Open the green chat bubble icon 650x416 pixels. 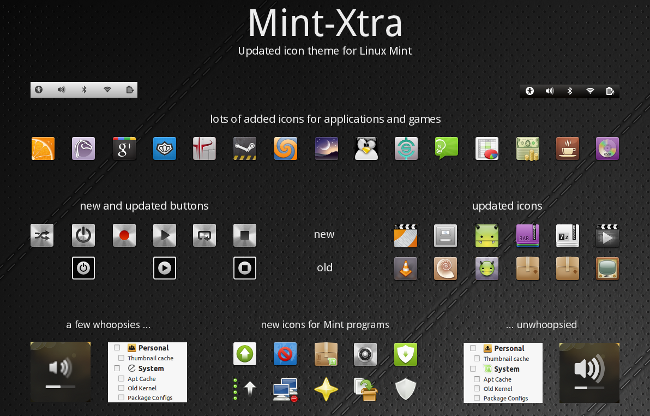click(446, 148)
